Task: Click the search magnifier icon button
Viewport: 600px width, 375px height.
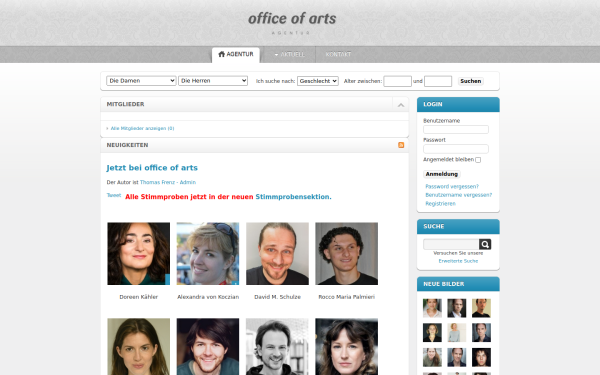Action: [485, 244]
